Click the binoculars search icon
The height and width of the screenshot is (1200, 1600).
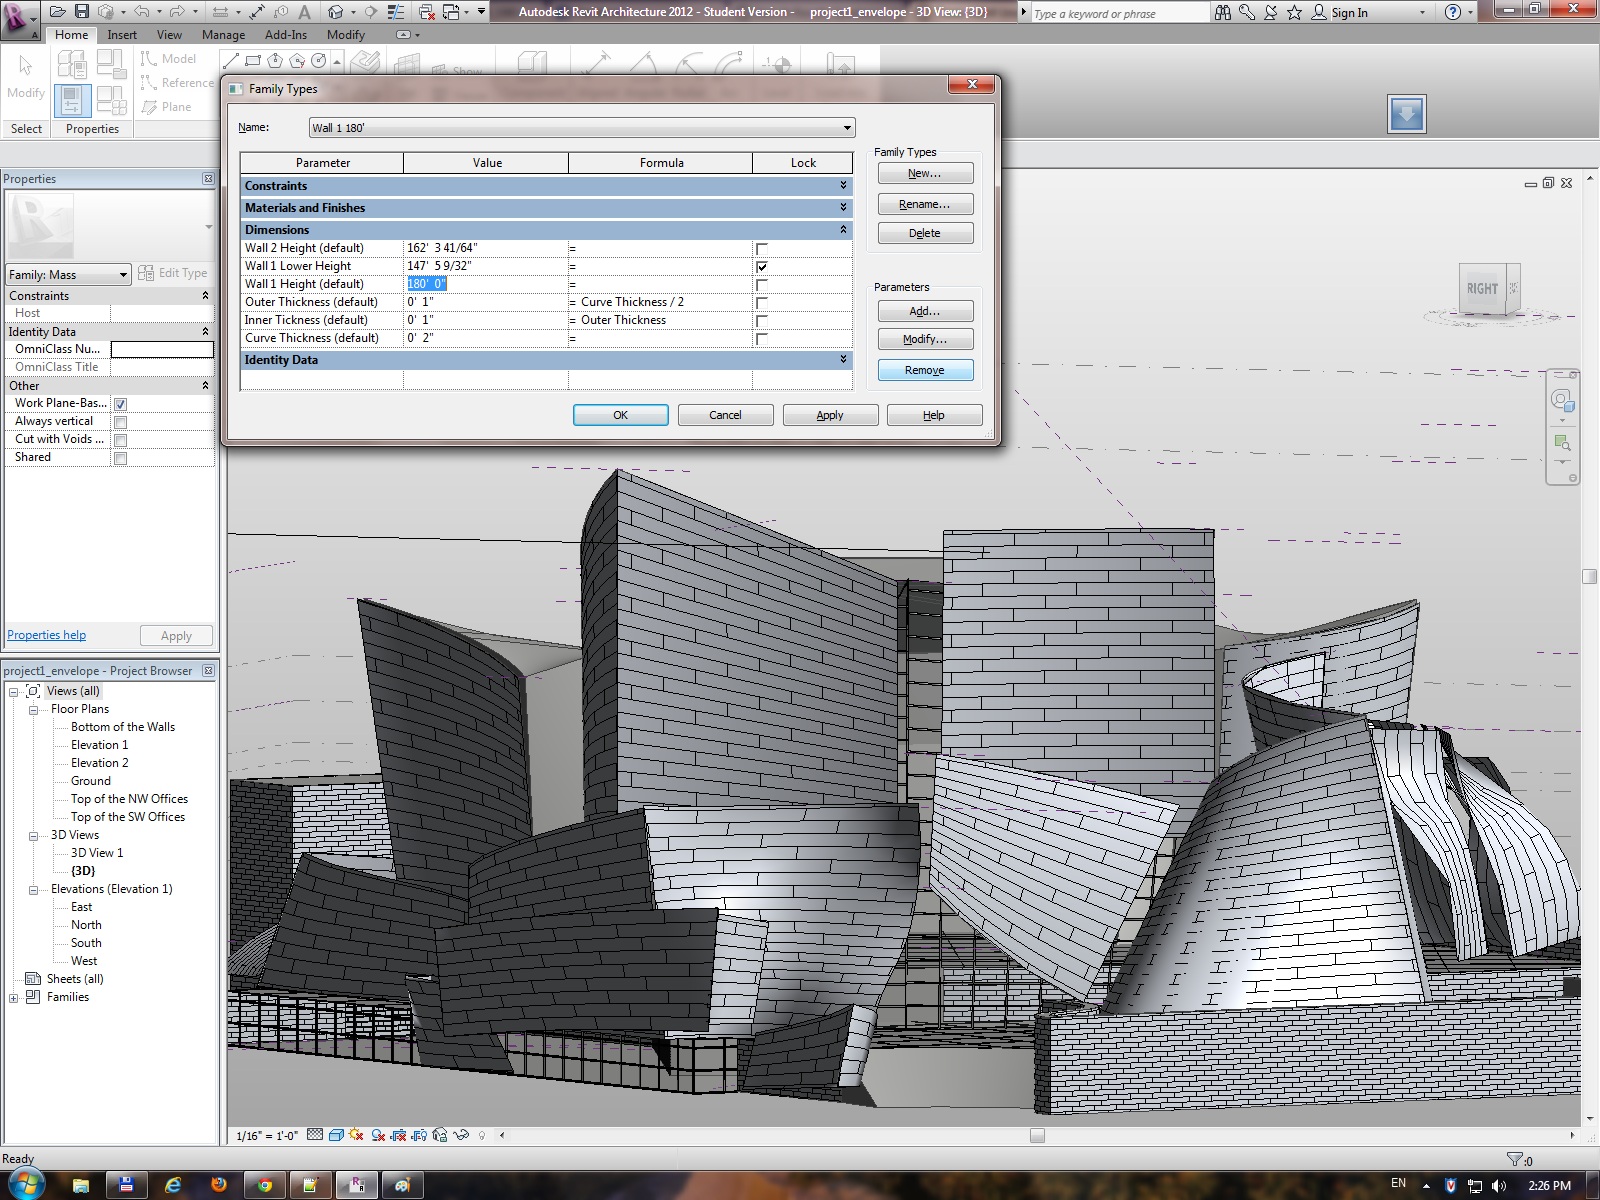(1223, 12)
